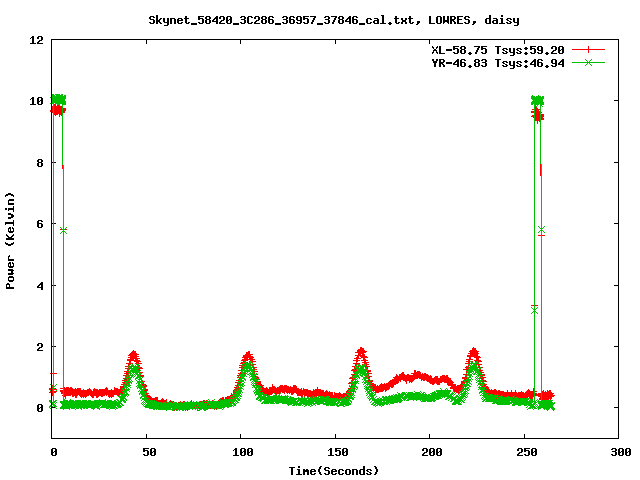Click the red peak near 163 seconds
Screen dimensions: 640x480
(361, 352)
